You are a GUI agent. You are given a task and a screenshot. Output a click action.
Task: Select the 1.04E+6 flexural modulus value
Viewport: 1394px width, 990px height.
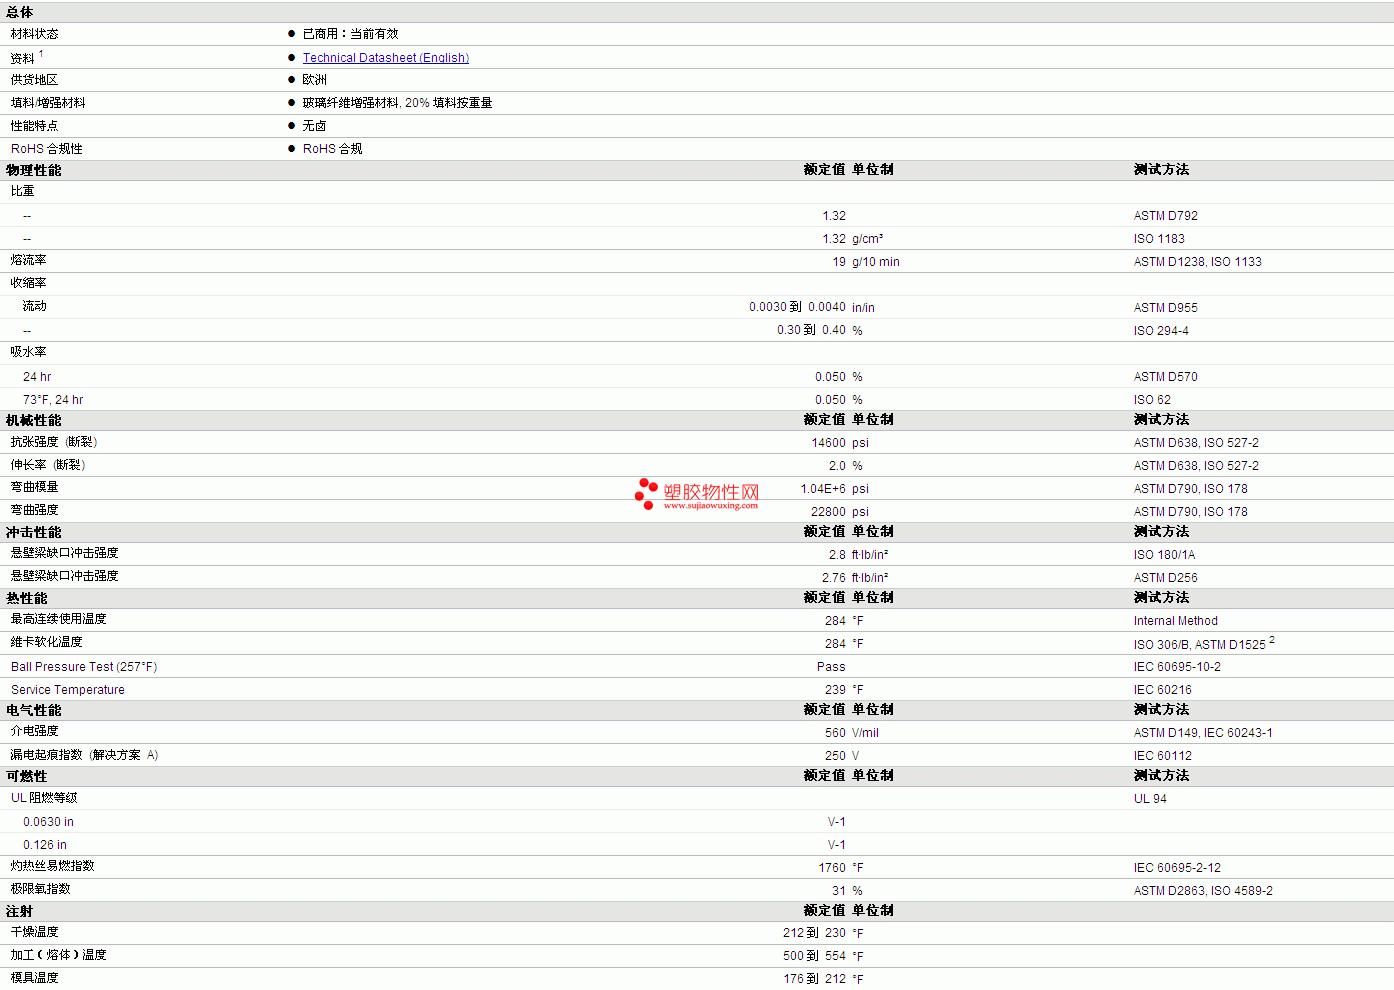coord(823,489)
